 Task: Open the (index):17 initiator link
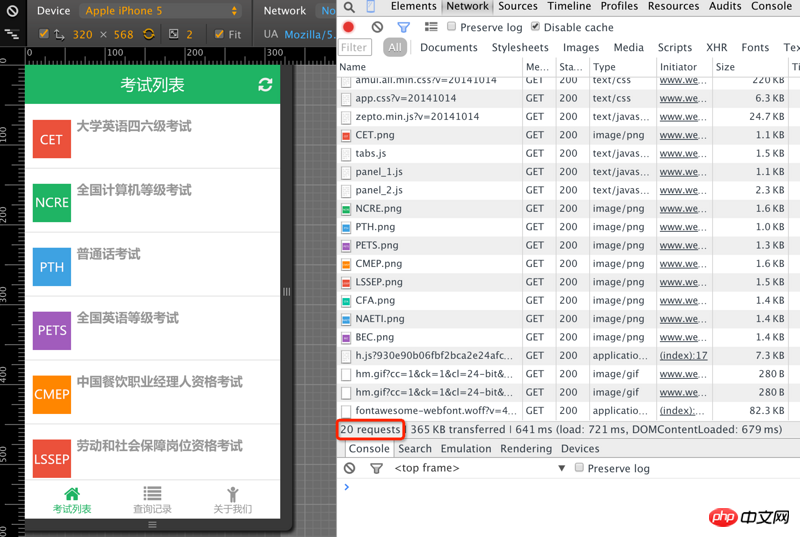click(683, 355)
